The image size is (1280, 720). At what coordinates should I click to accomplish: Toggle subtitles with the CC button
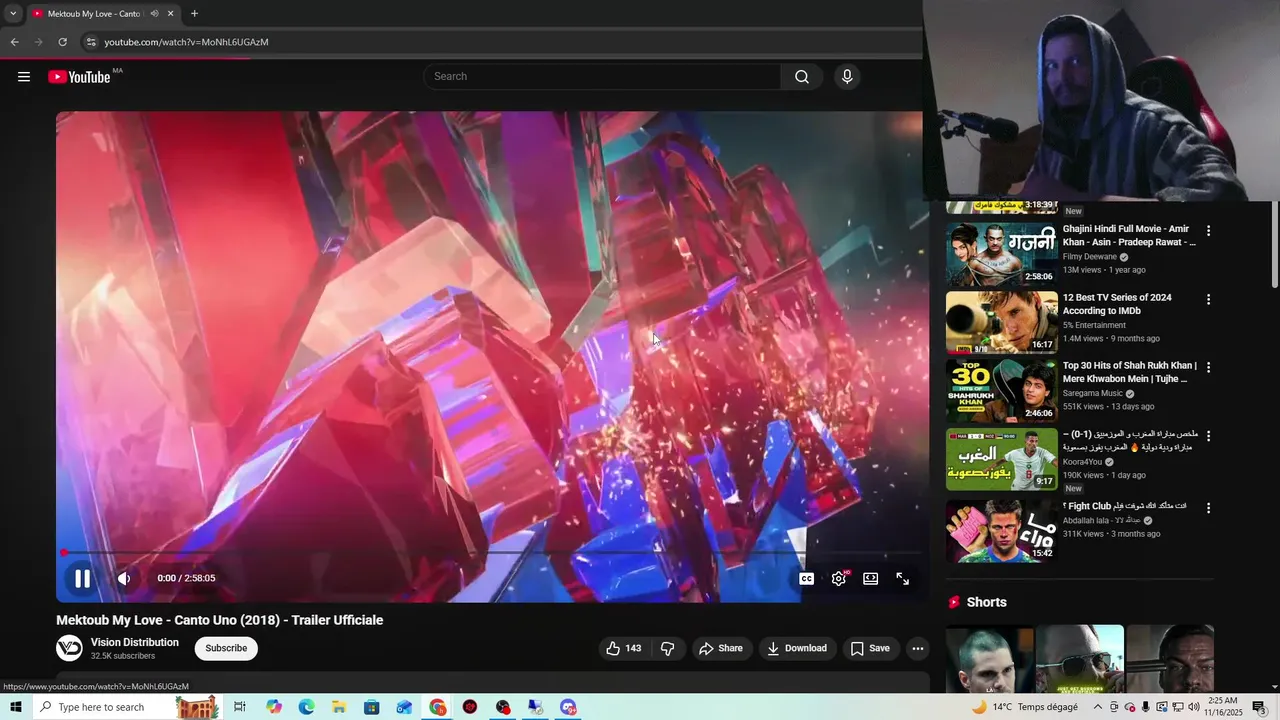[806, 579]
